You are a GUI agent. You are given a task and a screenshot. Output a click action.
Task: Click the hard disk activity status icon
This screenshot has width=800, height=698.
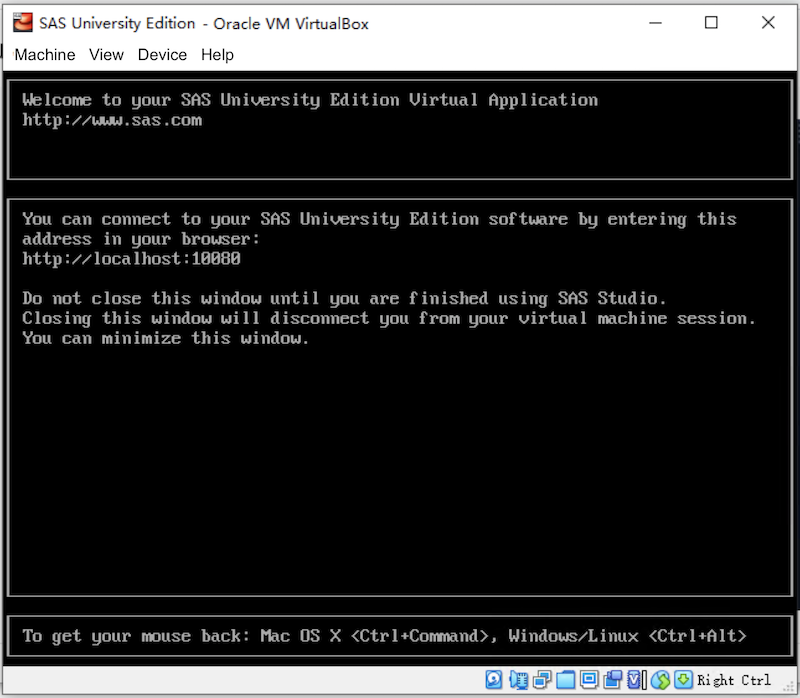(493, 680)
